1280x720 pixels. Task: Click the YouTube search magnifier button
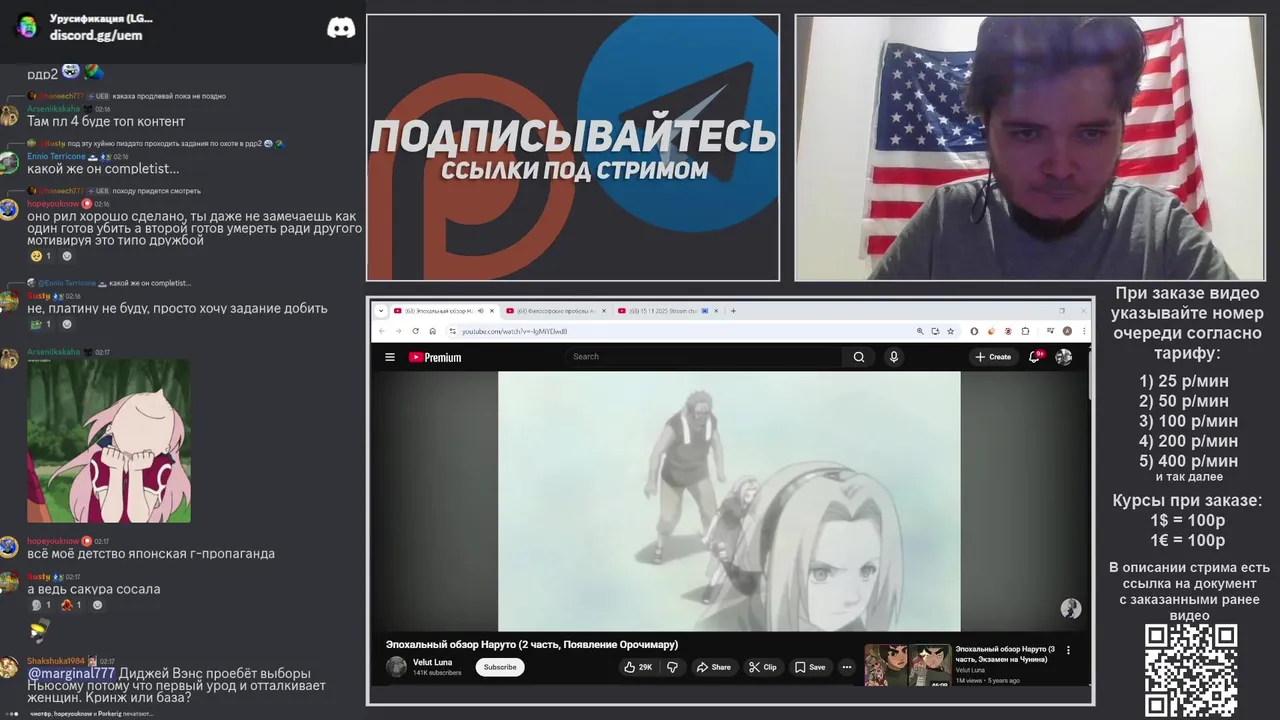pyautogui.click(x=858, y=357)
